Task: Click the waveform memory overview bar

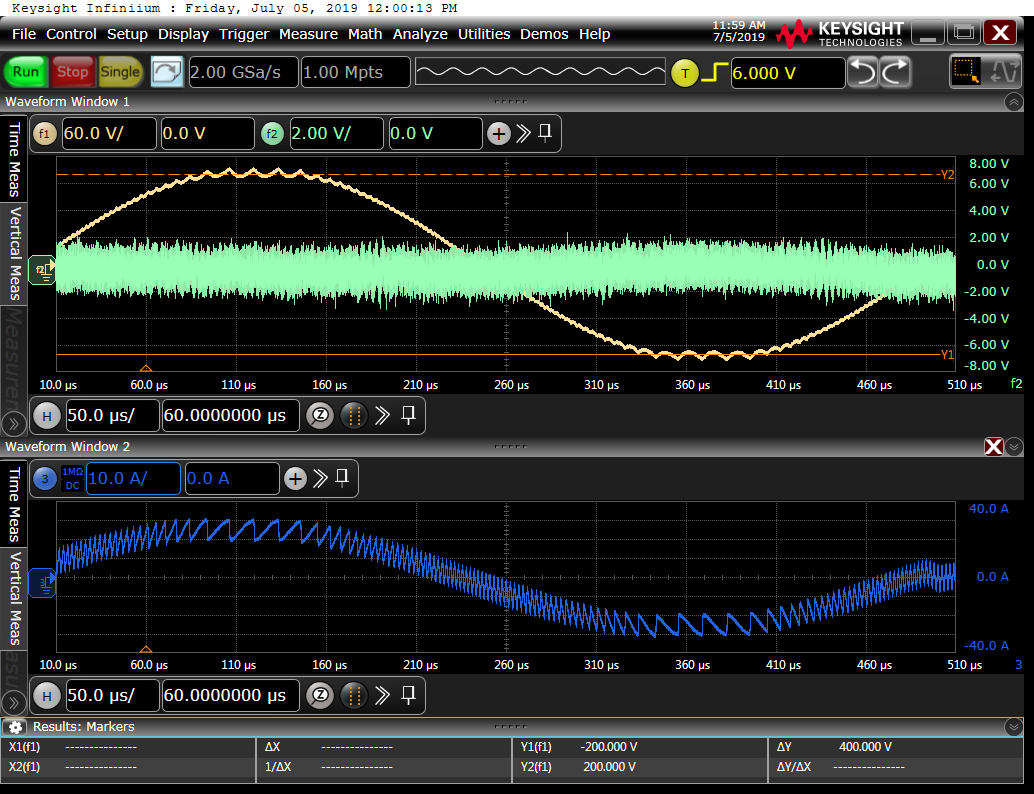Action: [x=540, y=72]
